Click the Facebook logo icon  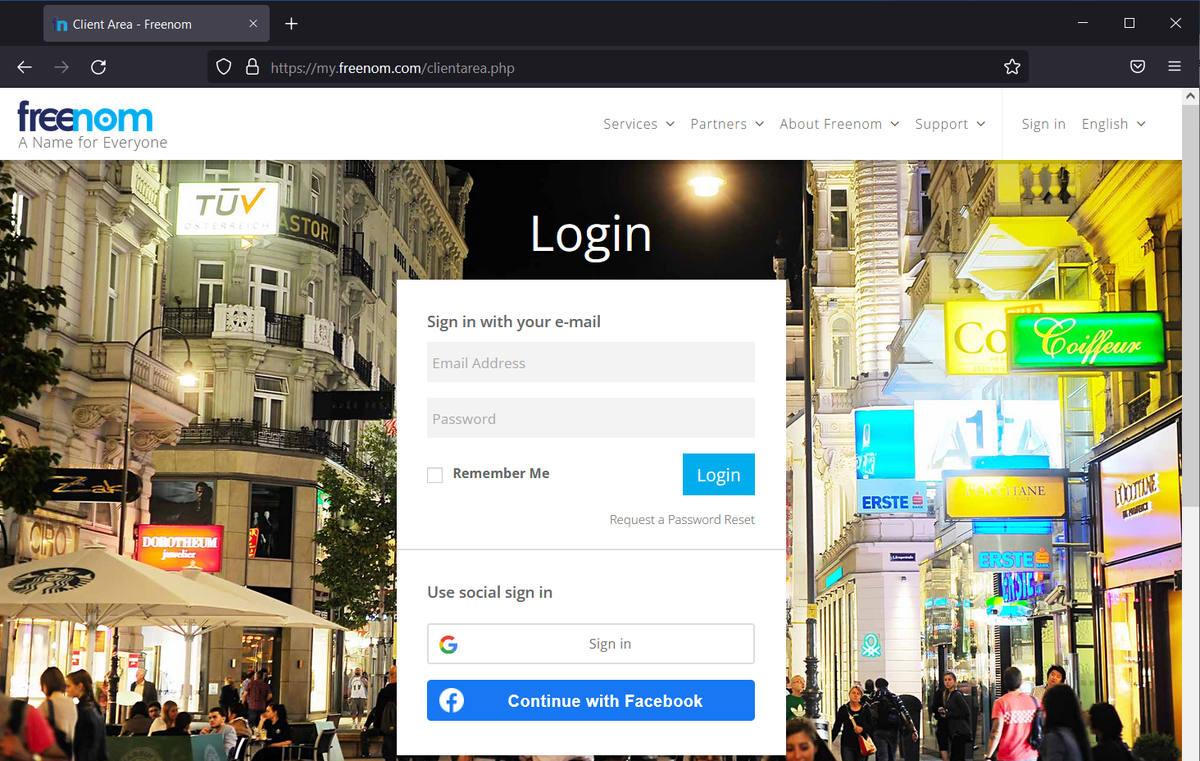point(452,701)
